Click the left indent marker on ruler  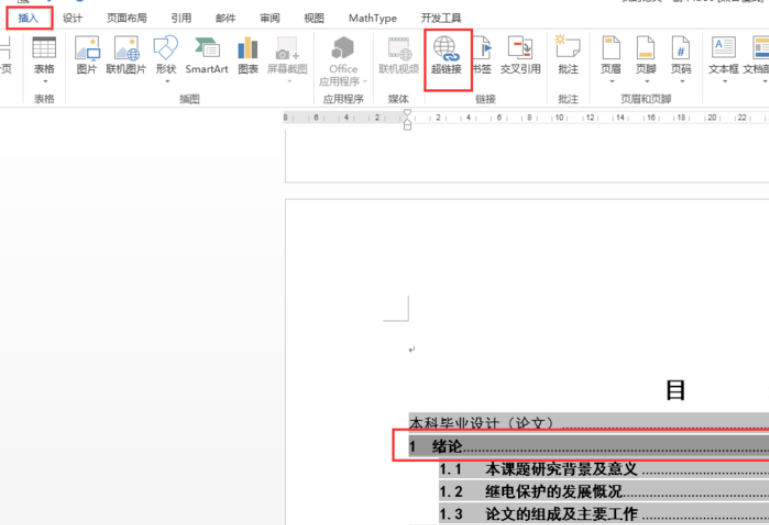coord(407,127)
